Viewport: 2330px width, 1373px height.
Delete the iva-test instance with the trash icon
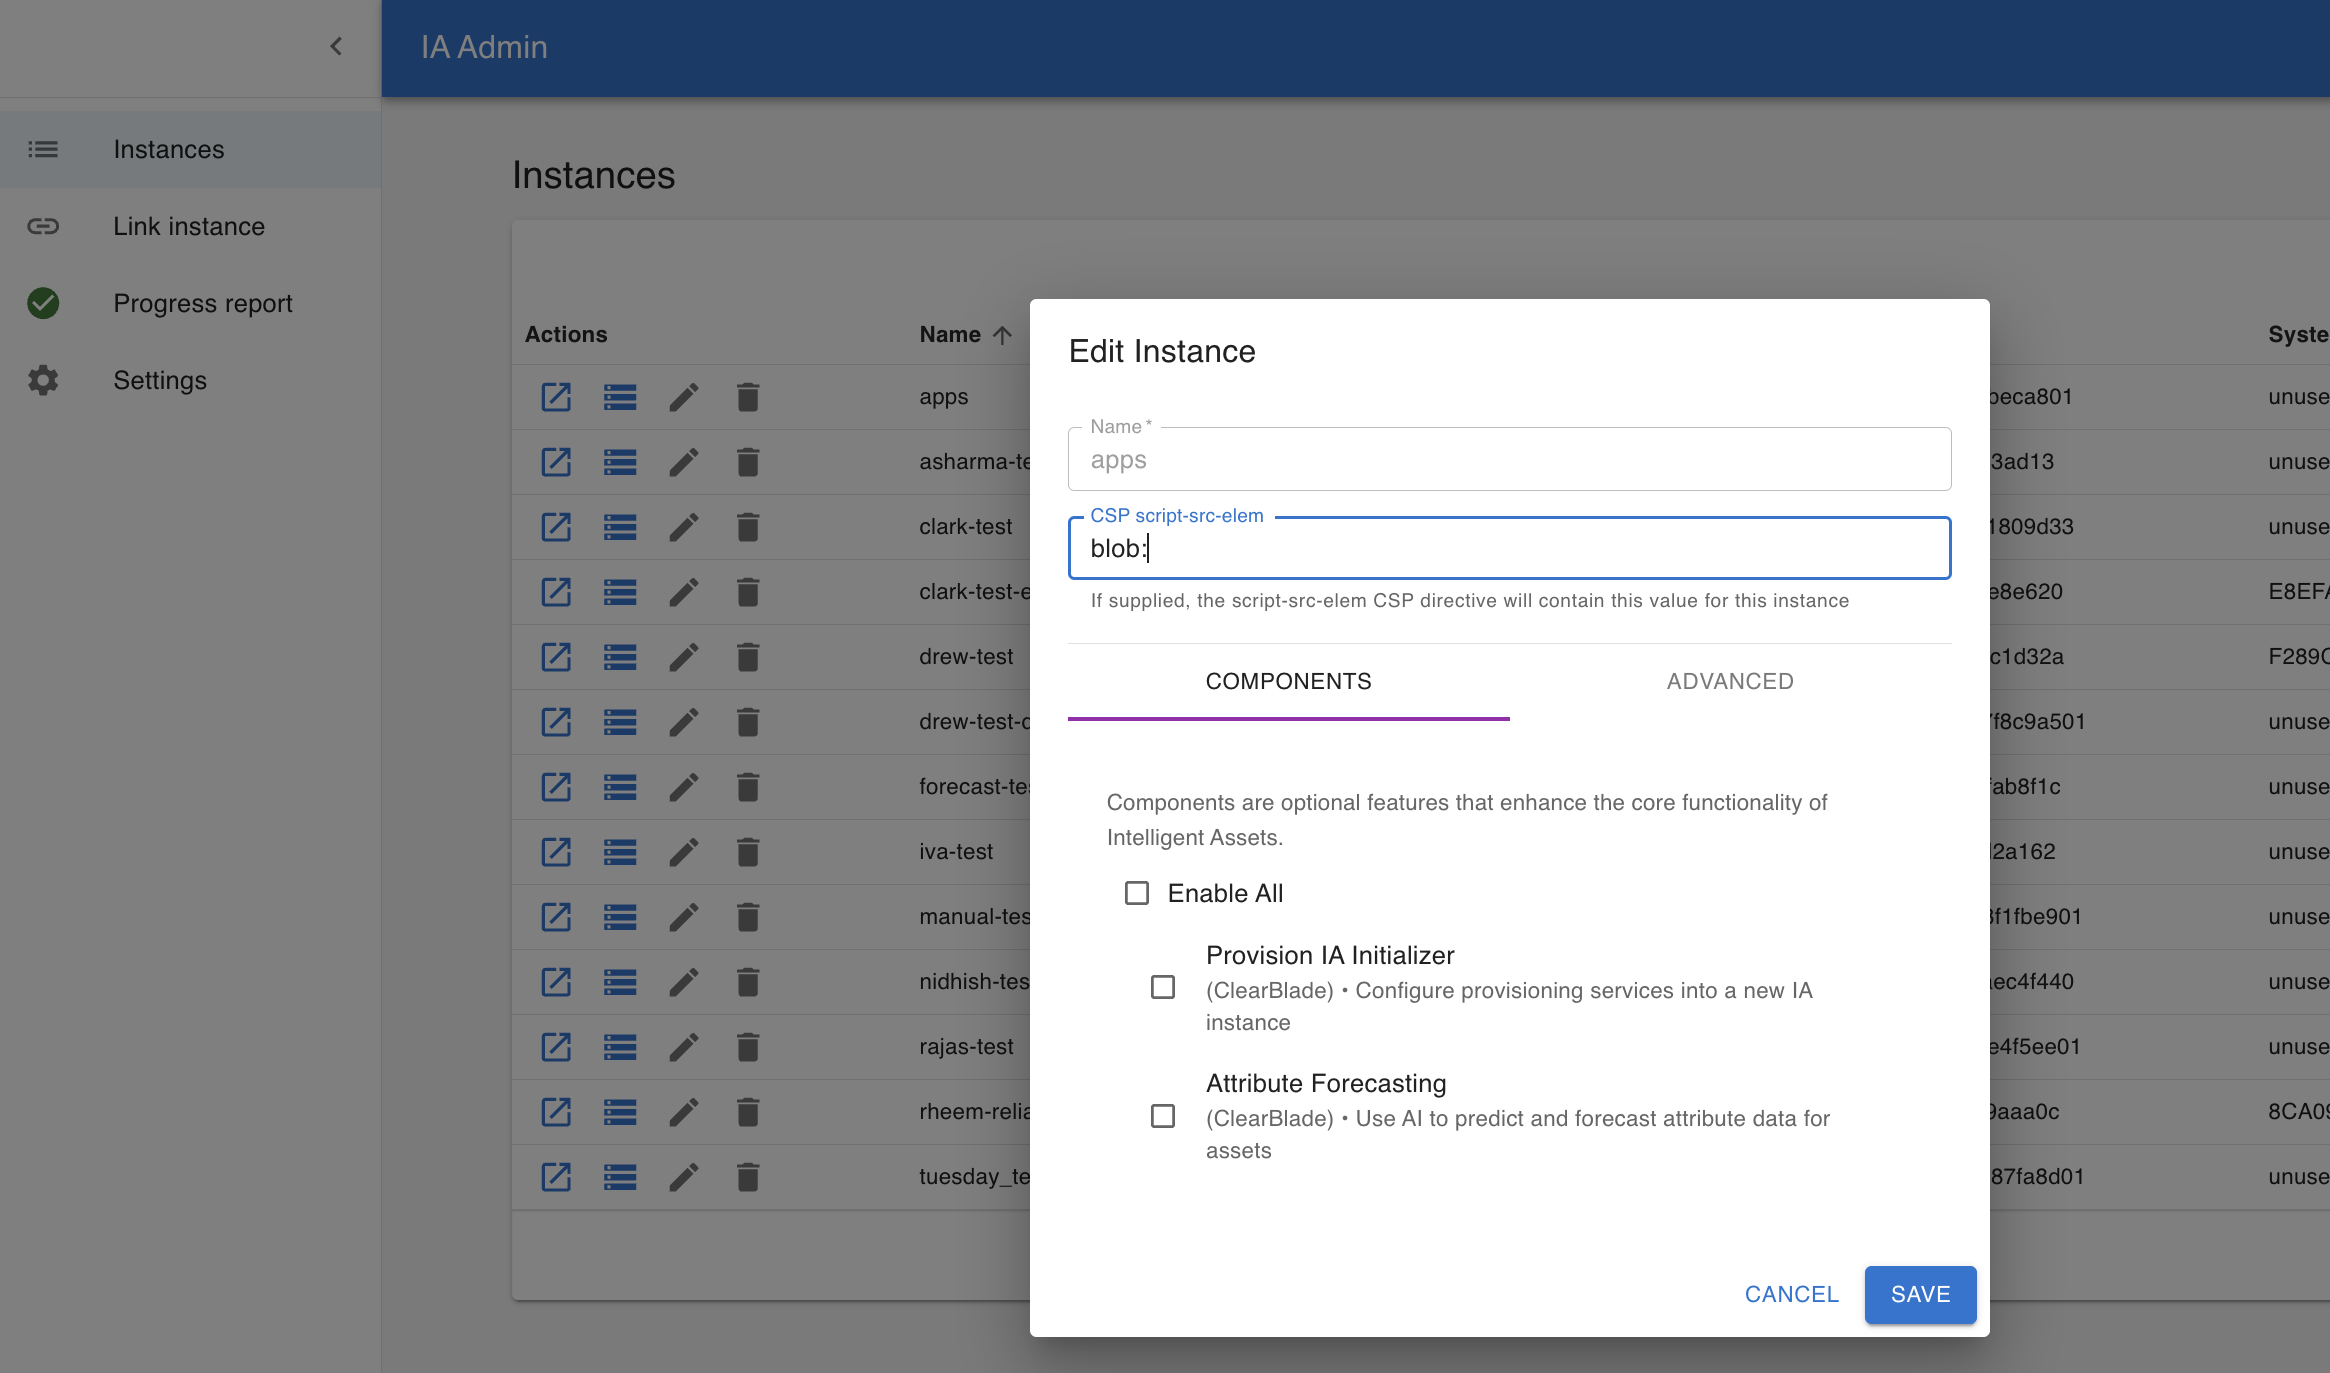pos(748,852)
